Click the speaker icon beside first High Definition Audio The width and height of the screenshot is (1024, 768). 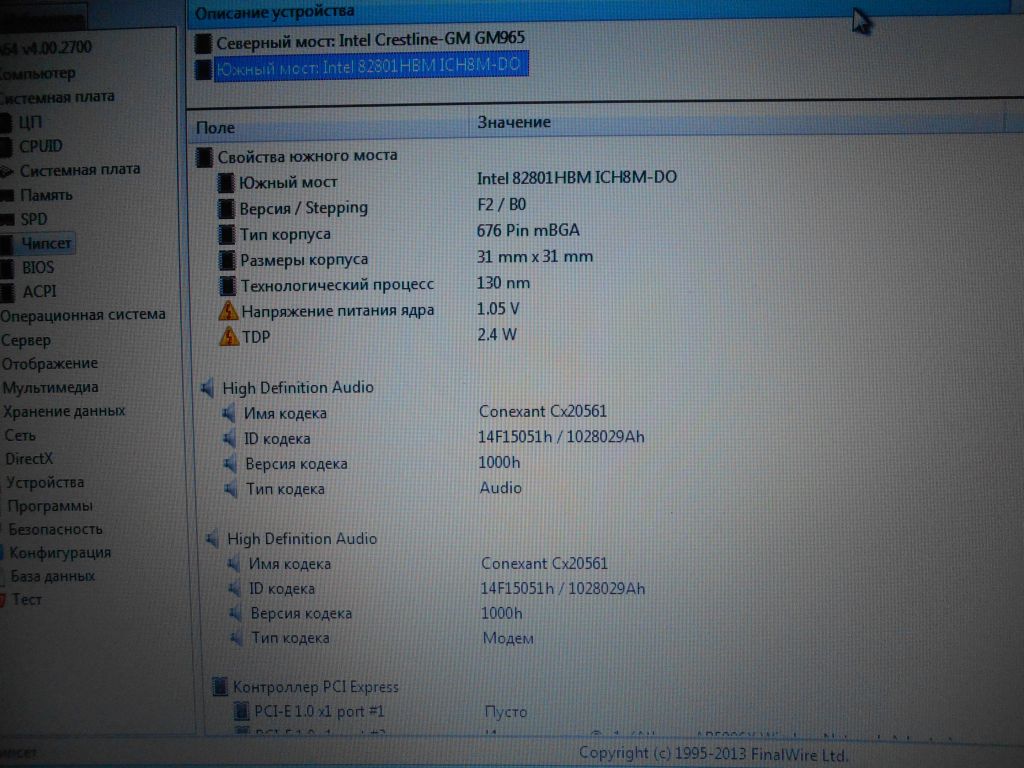tap(208, 388)
